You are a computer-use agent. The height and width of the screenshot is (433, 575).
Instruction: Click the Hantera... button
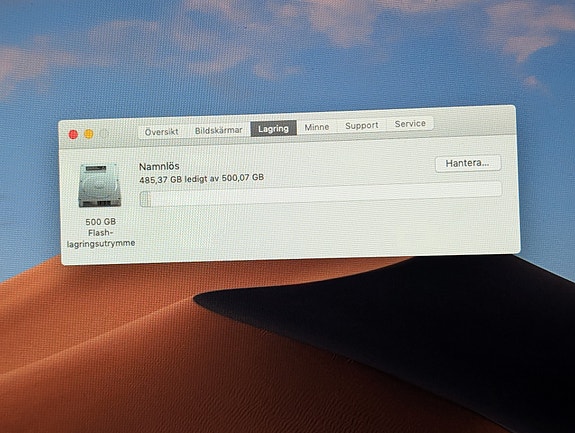[x=468, y=163]
